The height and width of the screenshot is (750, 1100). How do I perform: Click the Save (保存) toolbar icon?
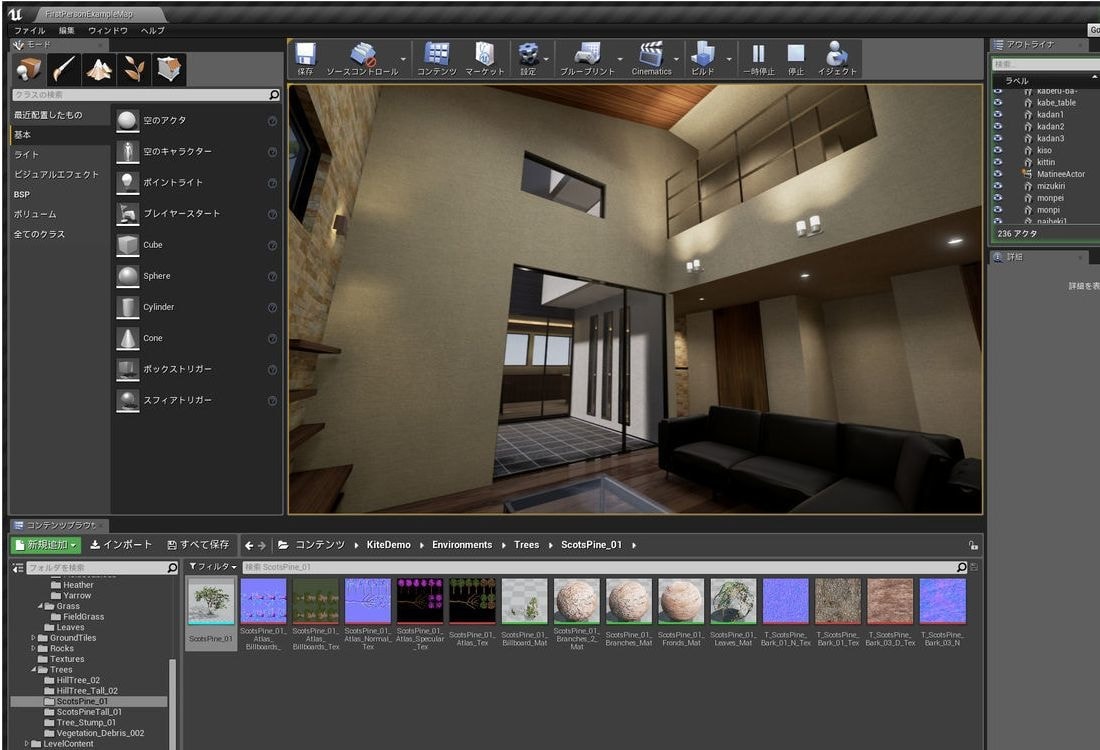point(306,58)
